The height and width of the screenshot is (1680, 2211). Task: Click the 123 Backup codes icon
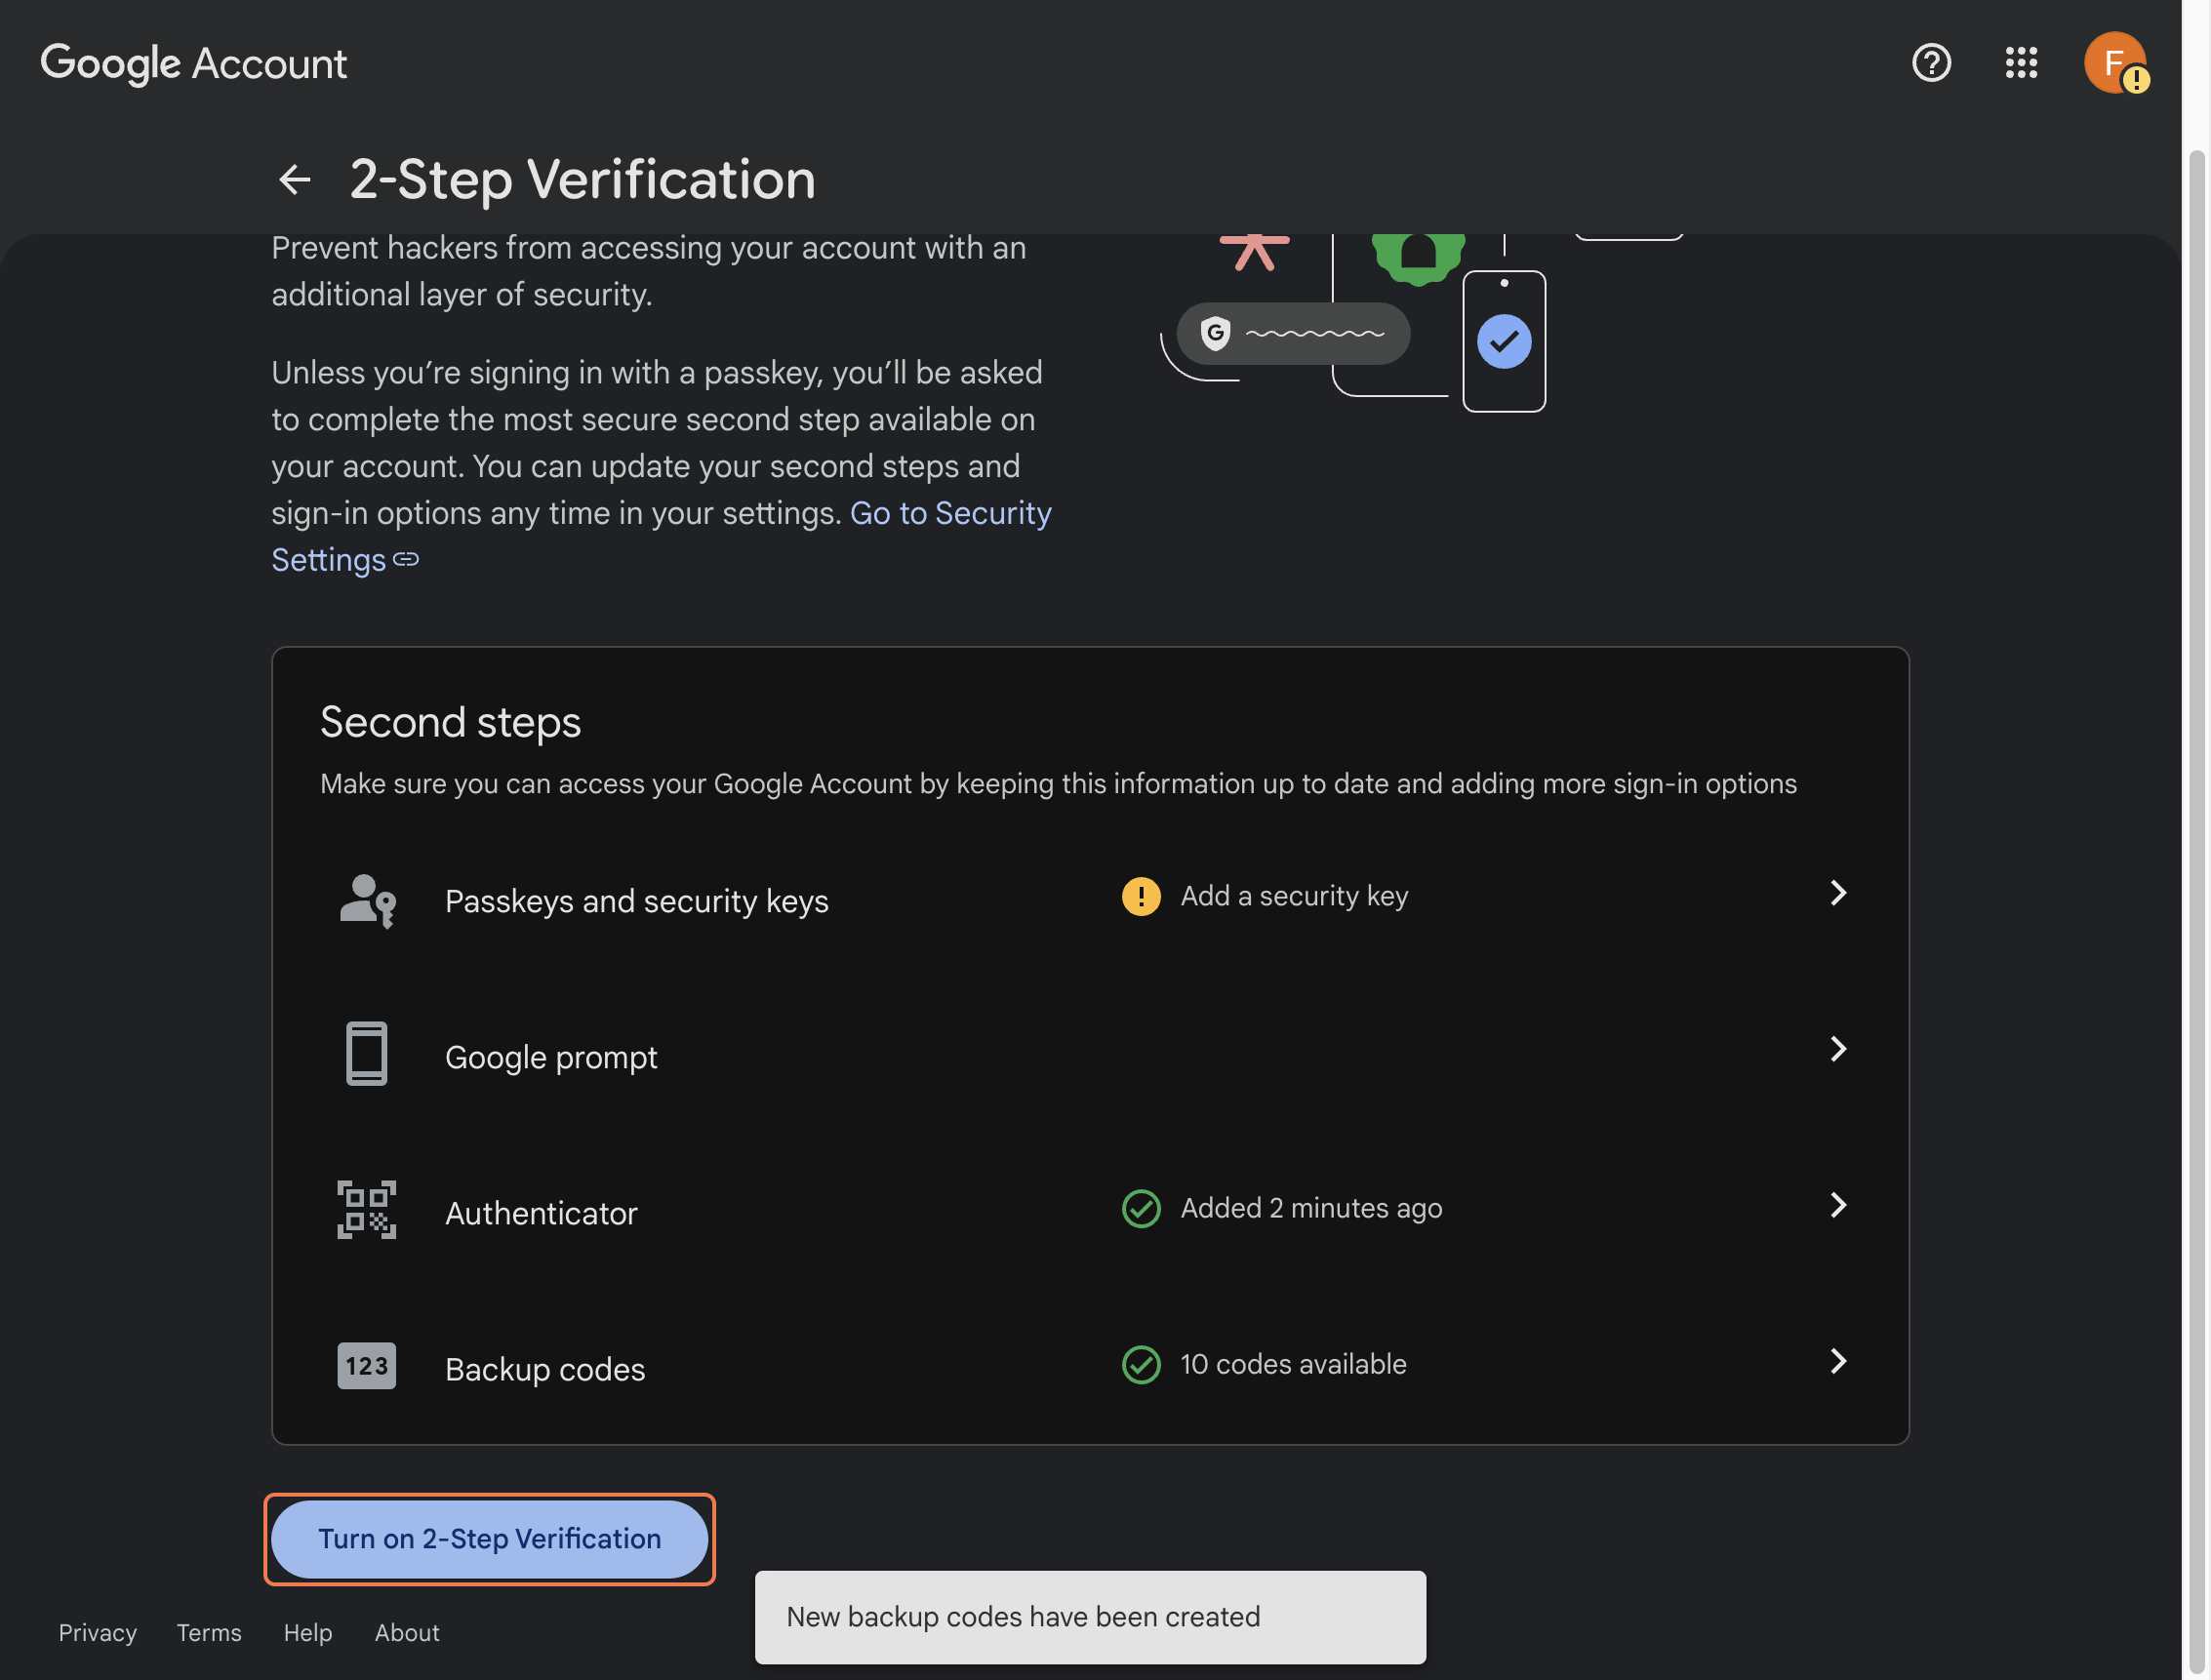coord(366,1366)
